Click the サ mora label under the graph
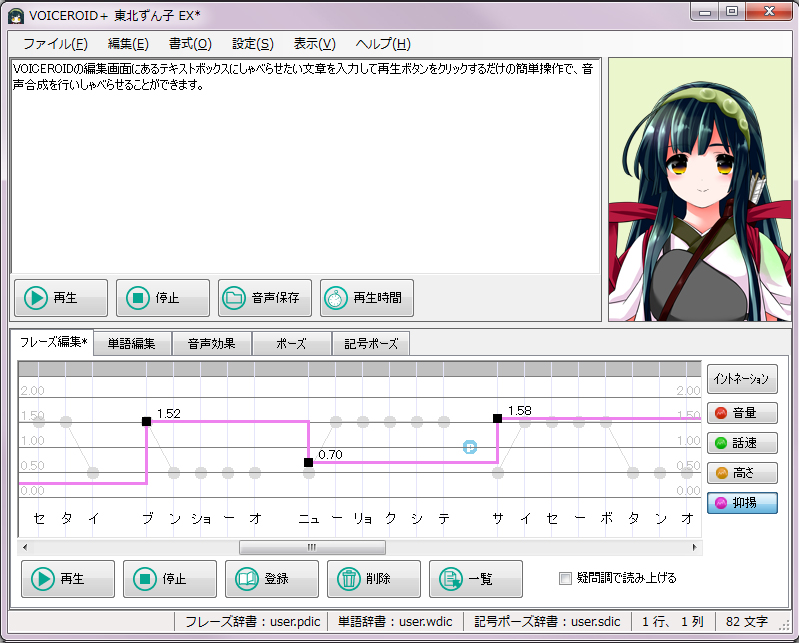This screenshot has width=799, height=643. 498,519
